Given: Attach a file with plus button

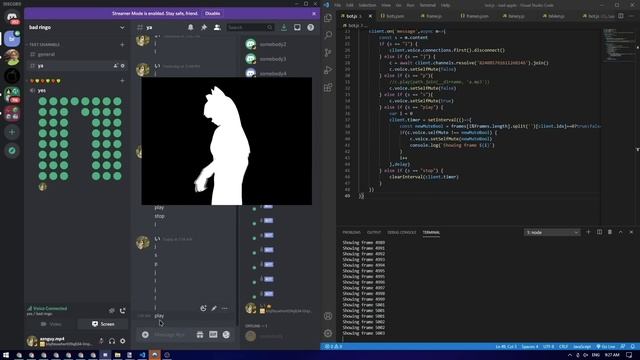Looking at the screenshot, I should 145,335.
